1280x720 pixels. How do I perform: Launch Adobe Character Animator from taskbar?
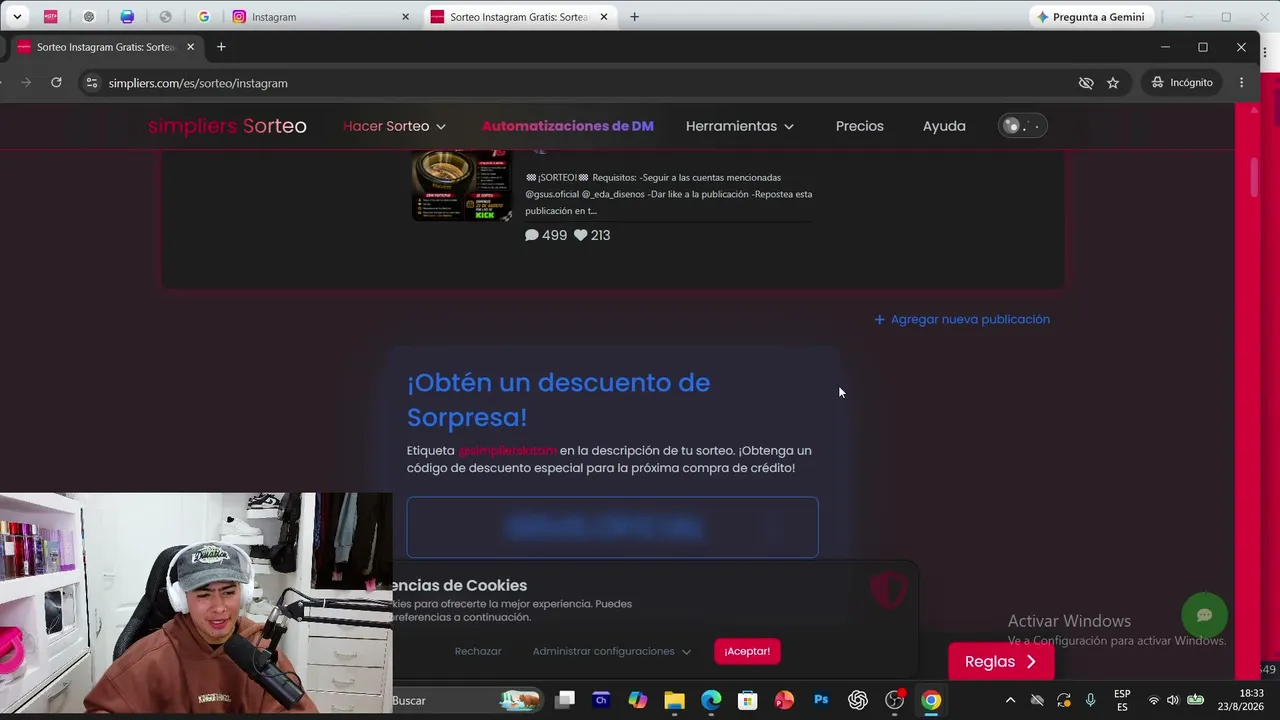click(x=601, y=700)
